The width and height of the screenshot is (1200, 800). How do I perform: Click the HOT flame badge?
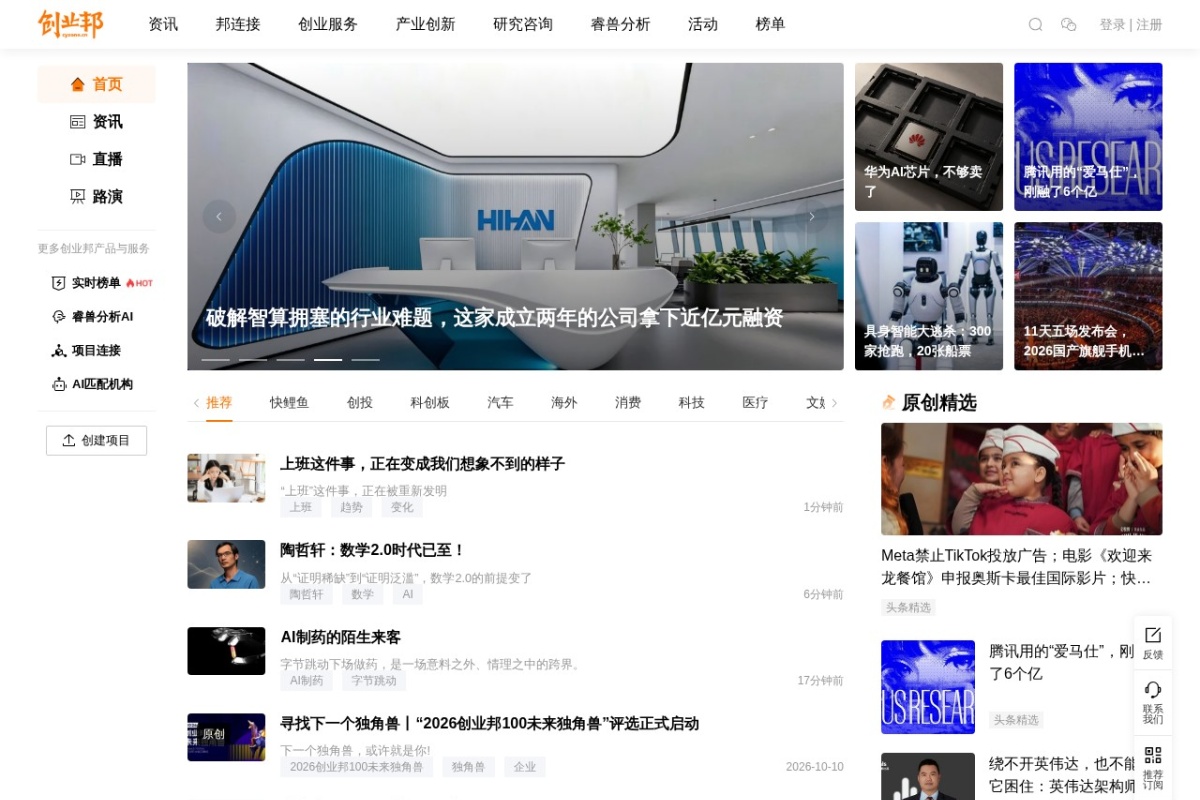139,283
